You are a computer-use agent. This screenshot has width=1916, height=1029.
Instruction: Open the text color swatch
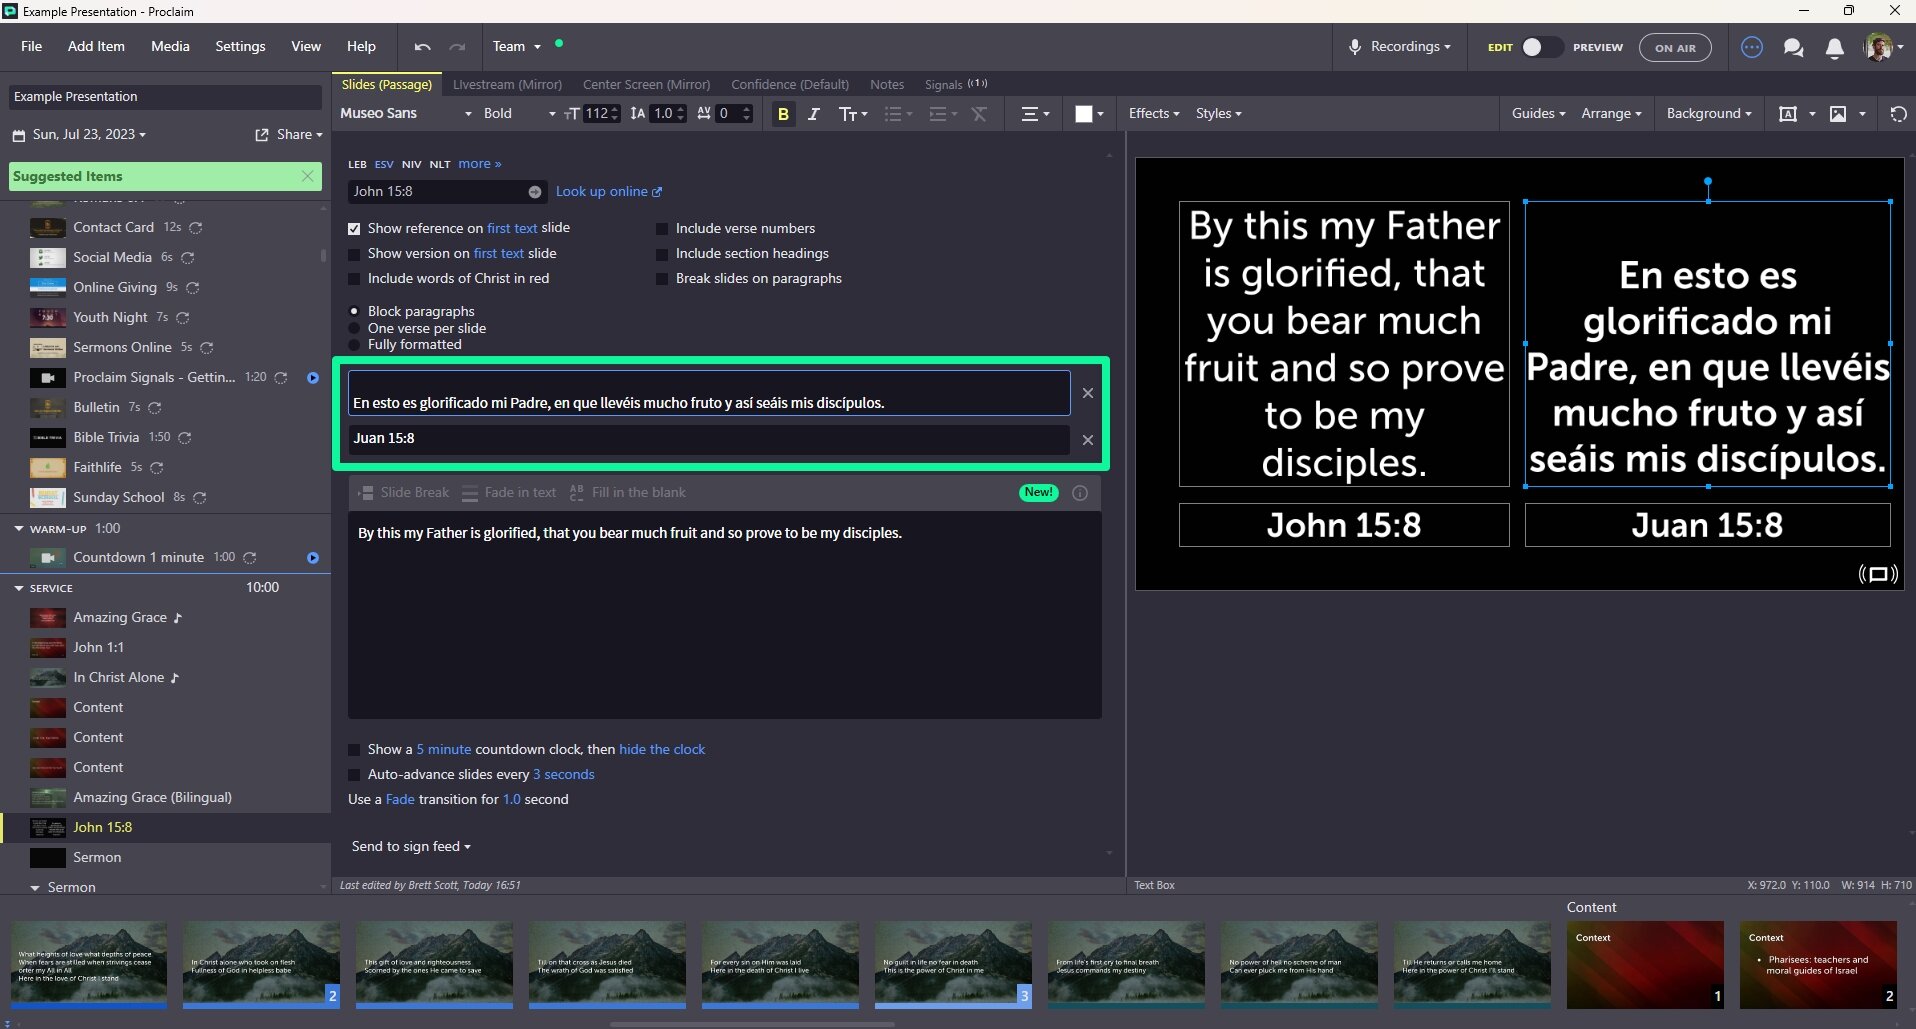[1083, 114]
